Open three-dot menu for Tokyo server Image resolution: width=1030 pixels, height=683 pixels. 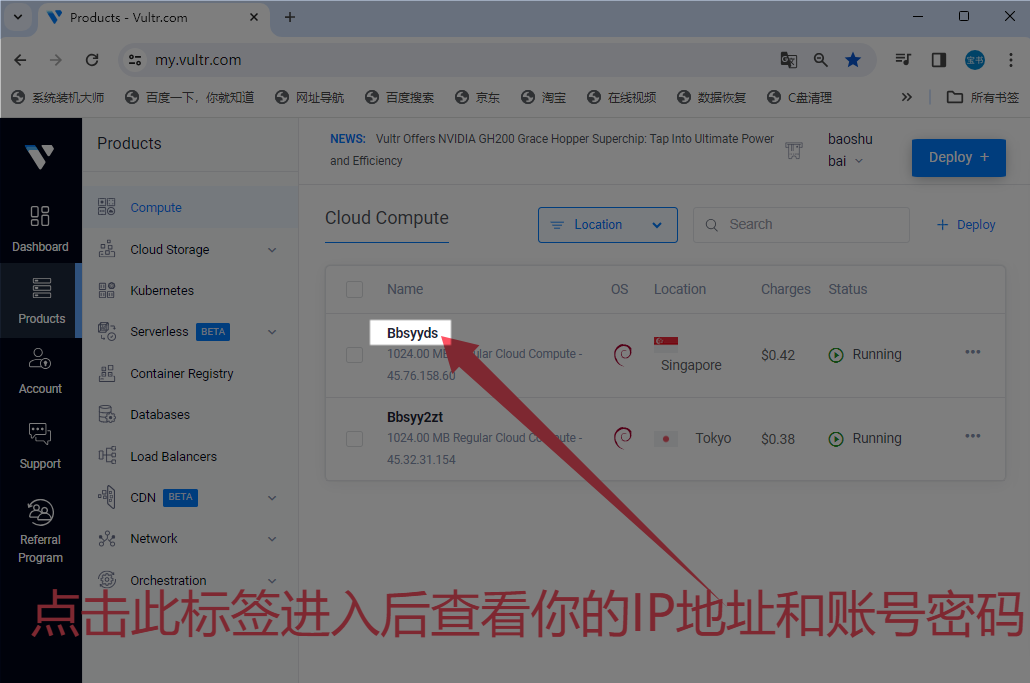[x=972, y=436]
